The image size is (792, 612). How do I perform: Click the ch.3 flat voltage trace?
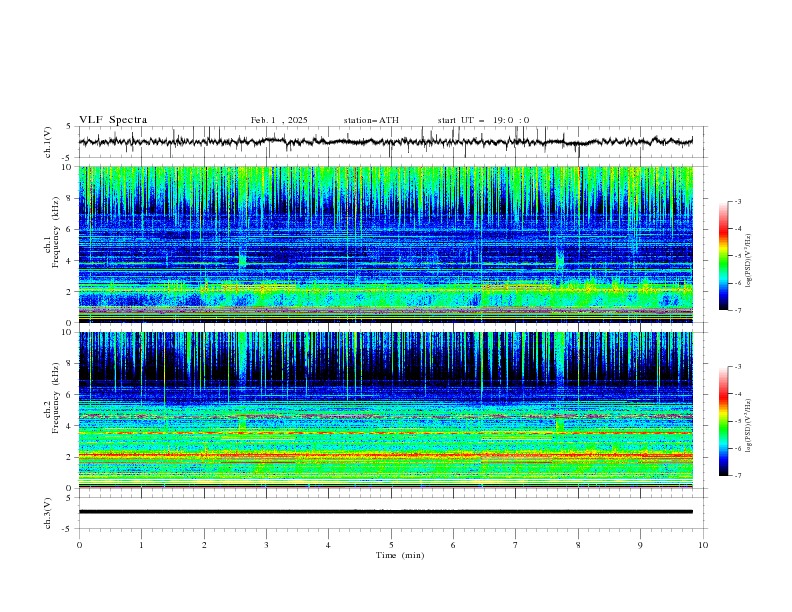[x=385, y=512]
